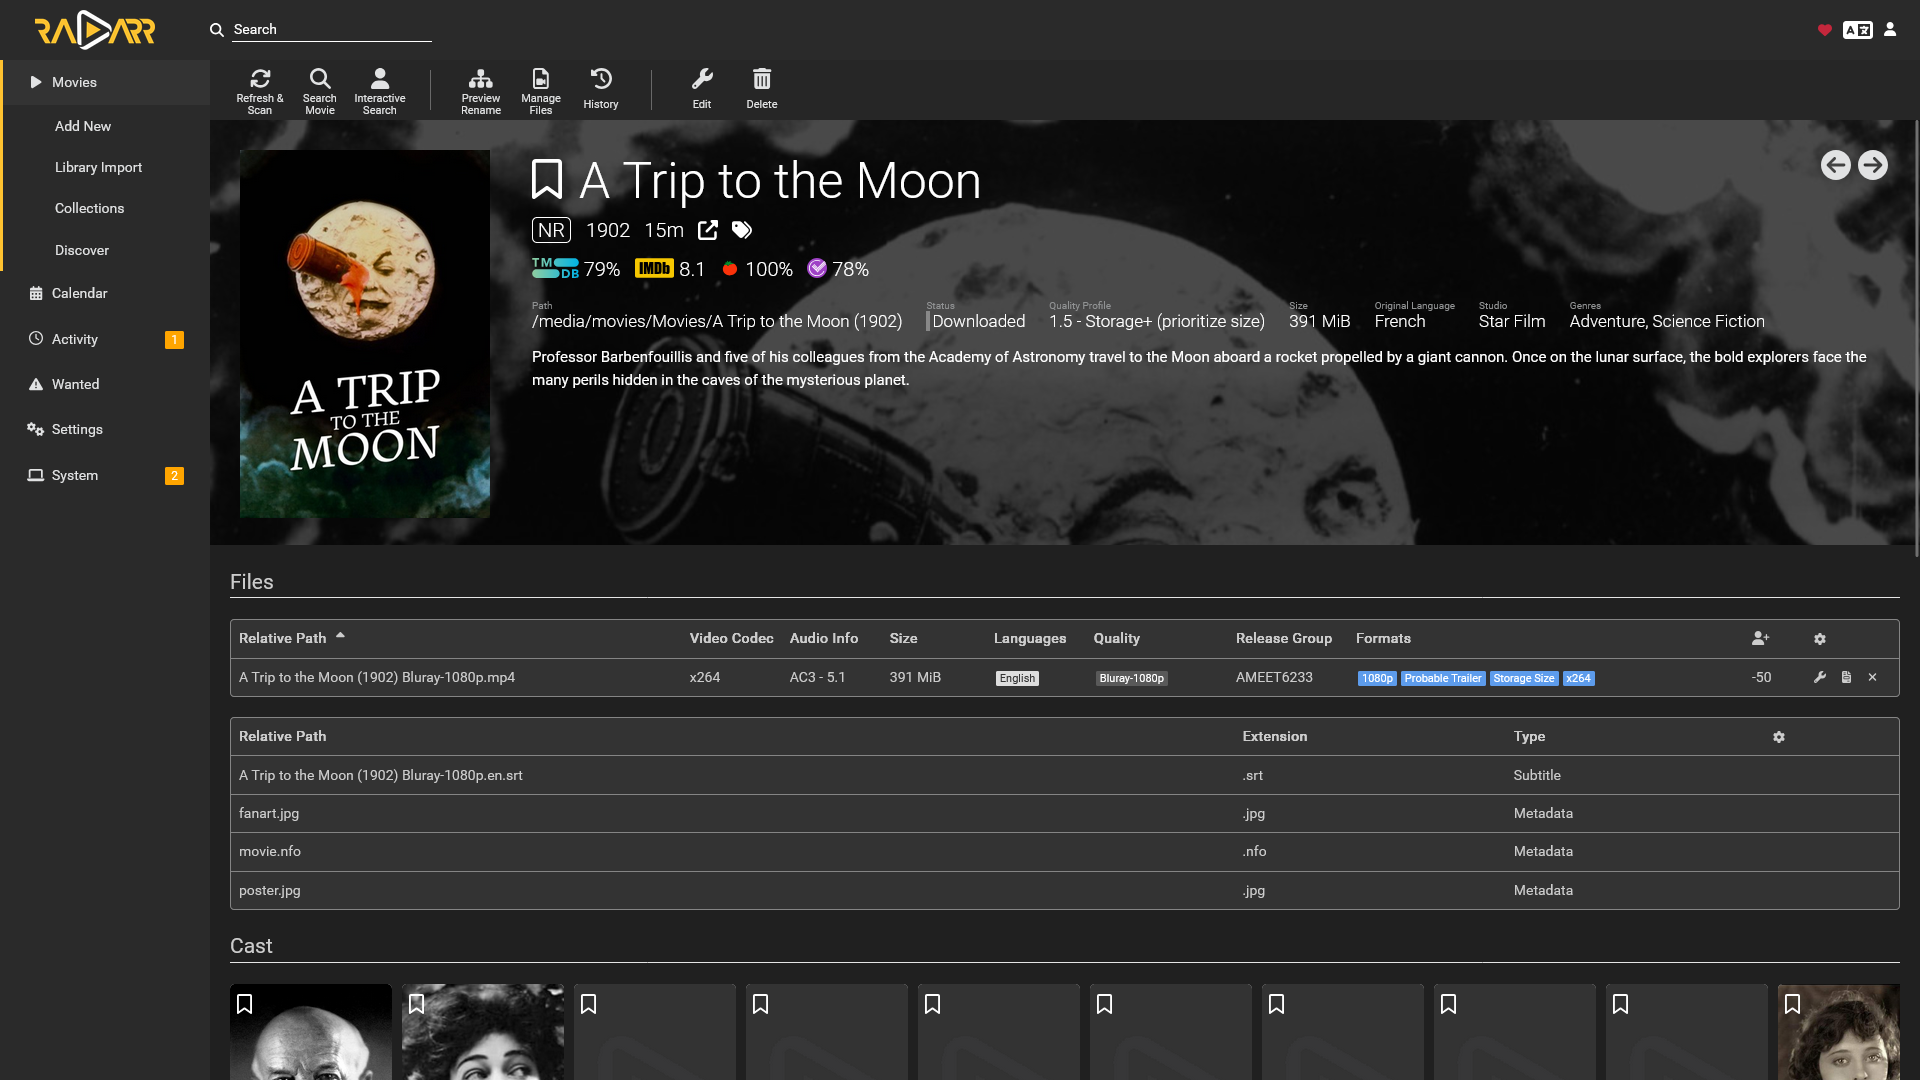The width and height of the screenshot is (1920, 1080).
Task: Open the external links icon
Action: (708, 230)
